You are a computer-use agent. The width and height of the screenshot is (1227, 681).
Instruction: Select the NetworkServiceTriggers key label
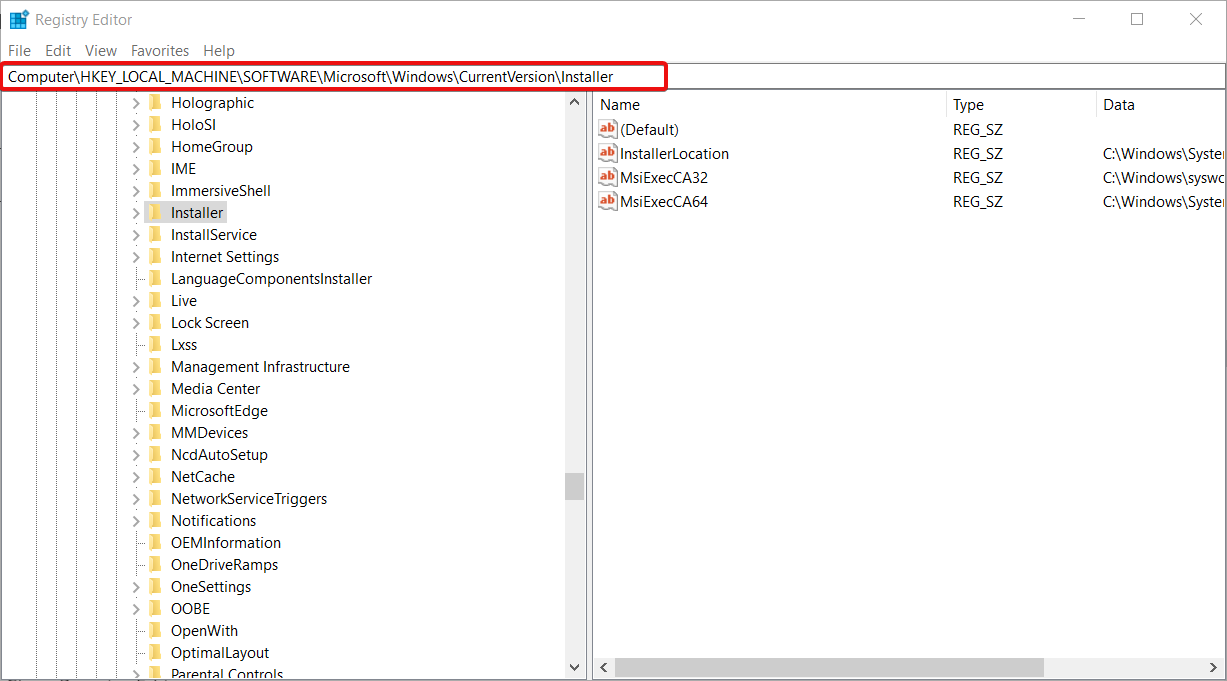[x=249, y=498]
